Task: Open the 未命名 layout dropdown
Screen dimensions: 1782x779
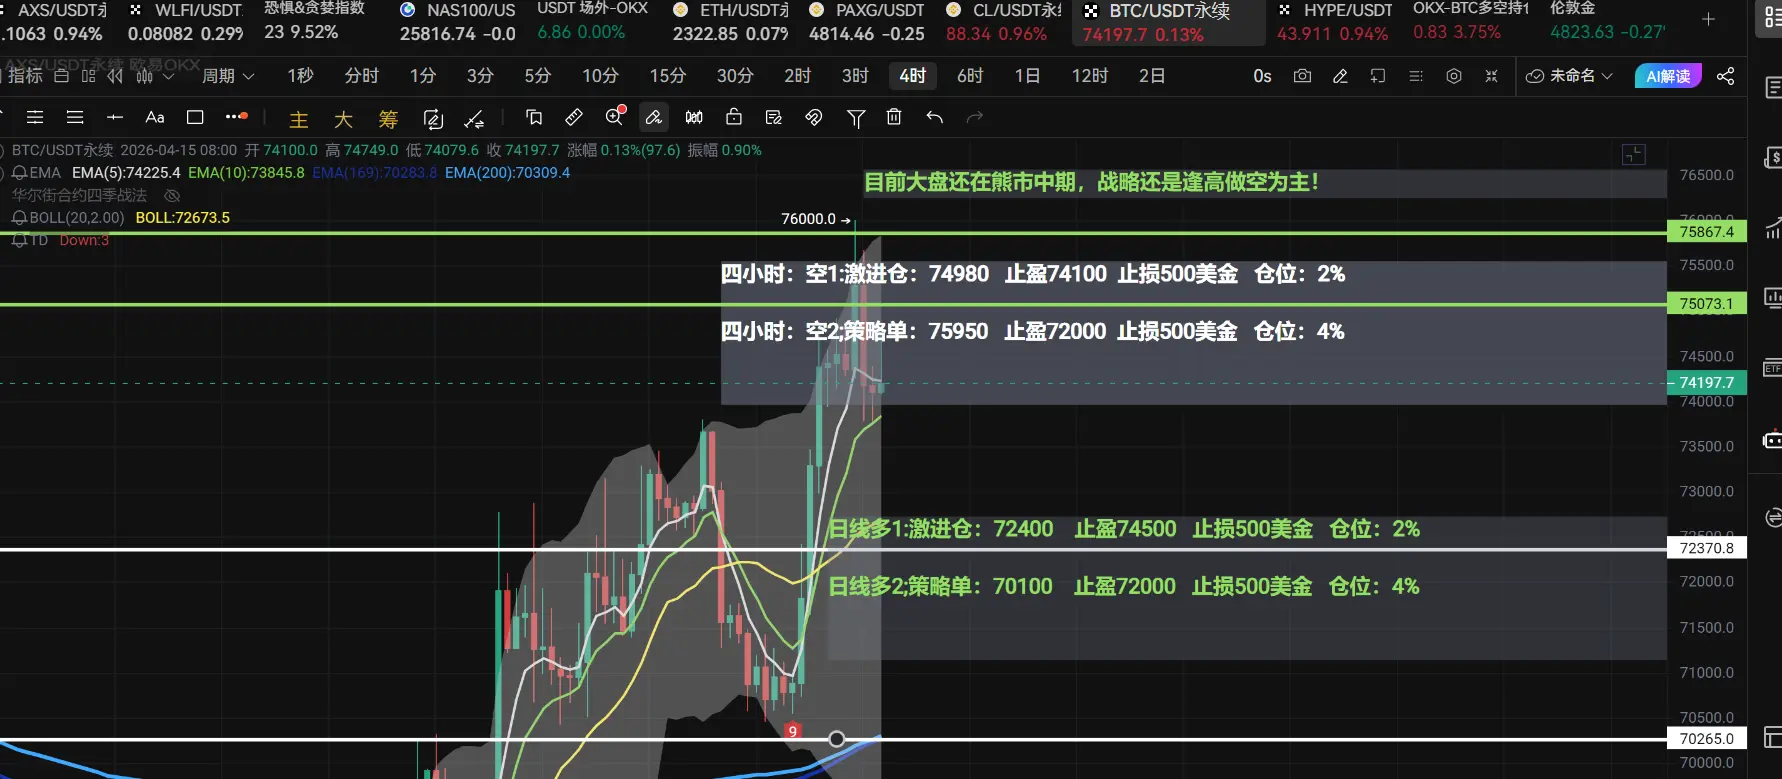Action: 1569,76
